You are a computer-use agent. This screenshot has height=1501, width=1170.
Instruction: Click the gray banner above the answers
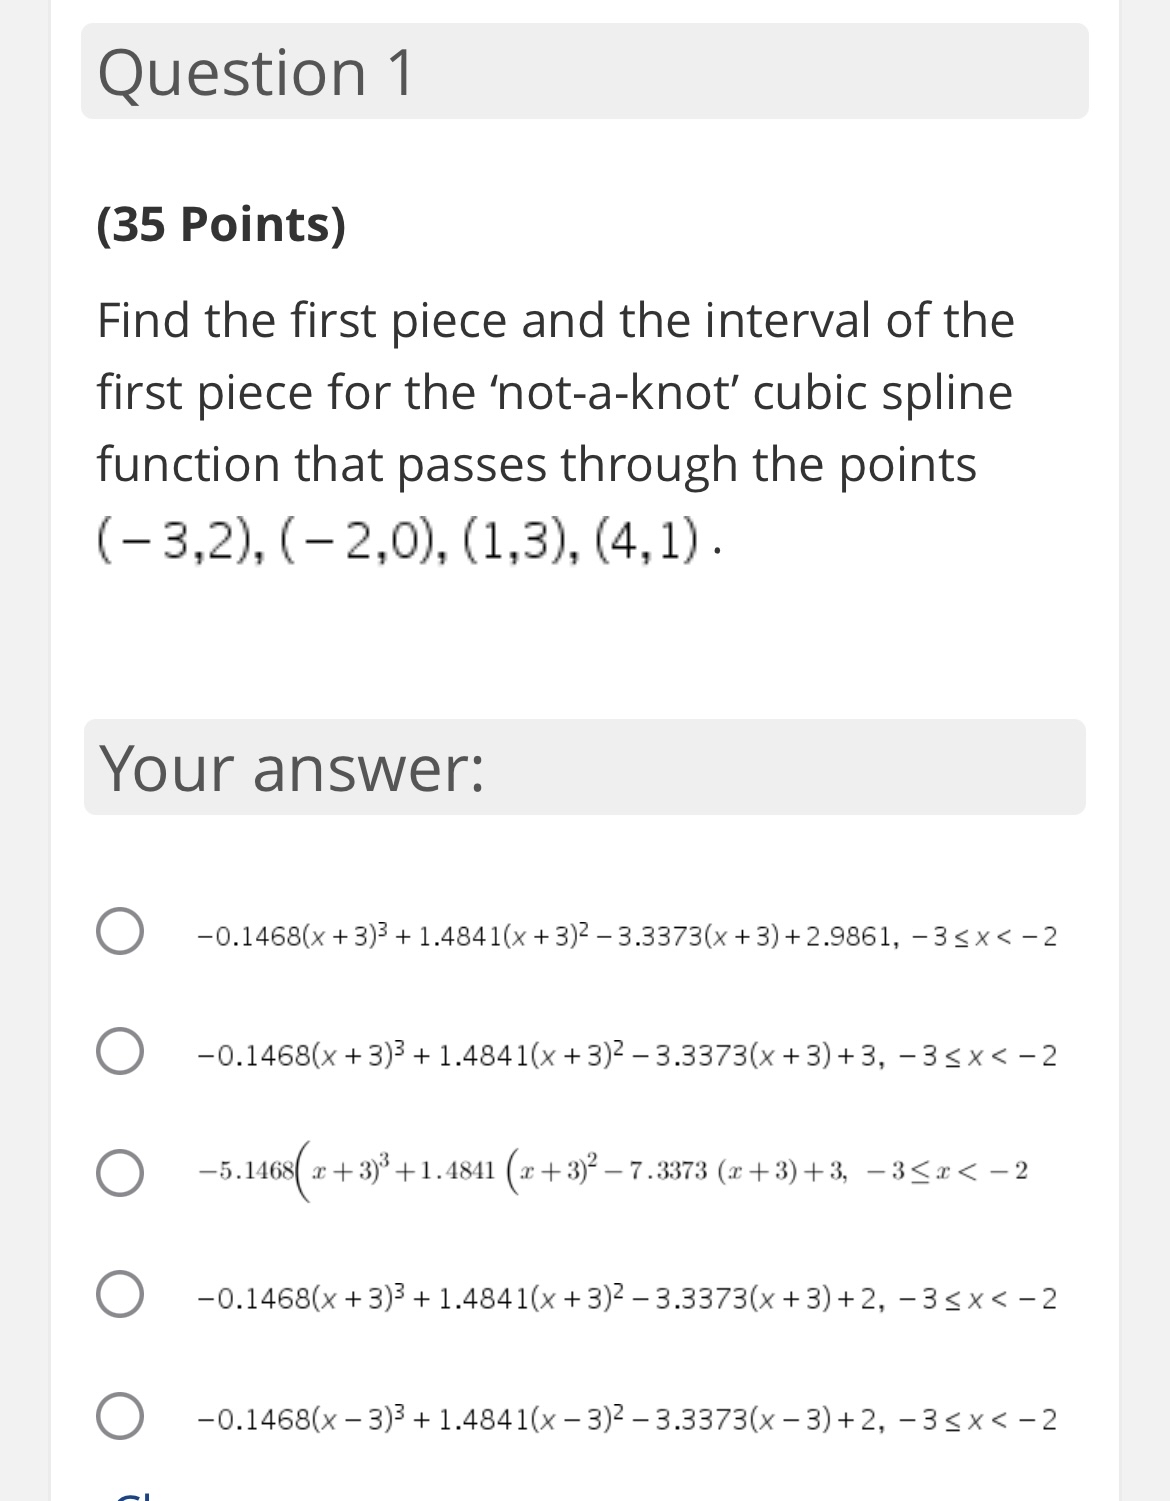[x=583, y=765]
